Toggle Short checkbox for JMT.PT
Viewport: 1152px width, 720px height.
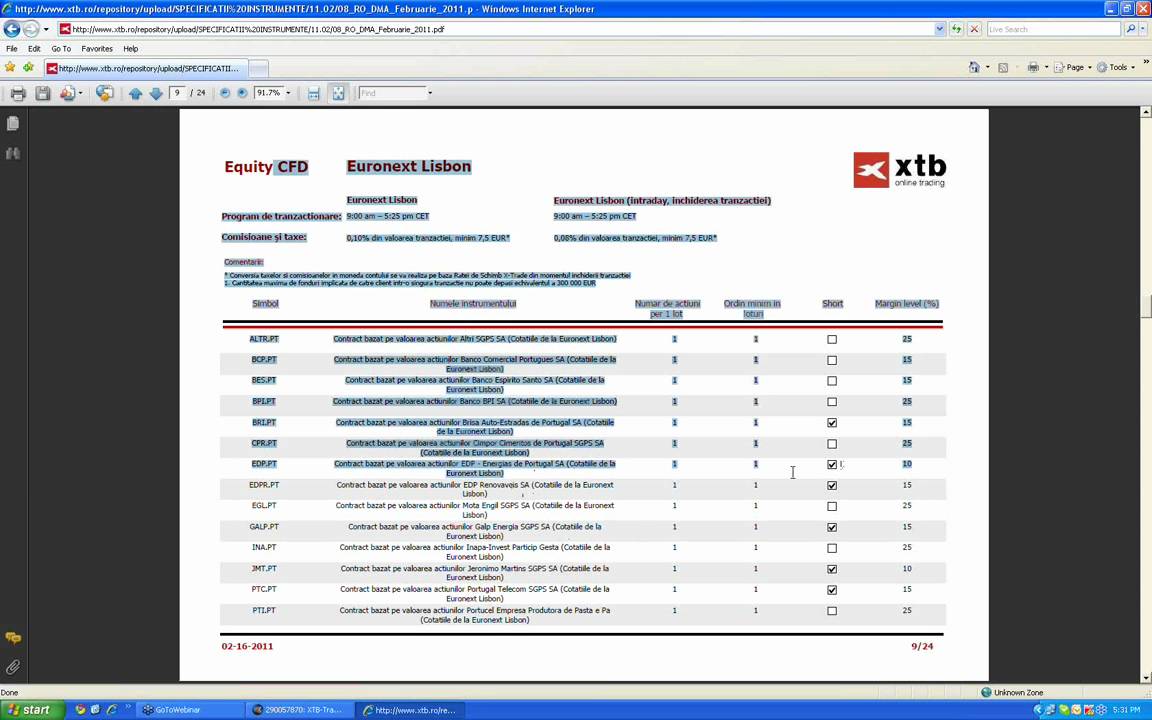(x=832, y=569)
